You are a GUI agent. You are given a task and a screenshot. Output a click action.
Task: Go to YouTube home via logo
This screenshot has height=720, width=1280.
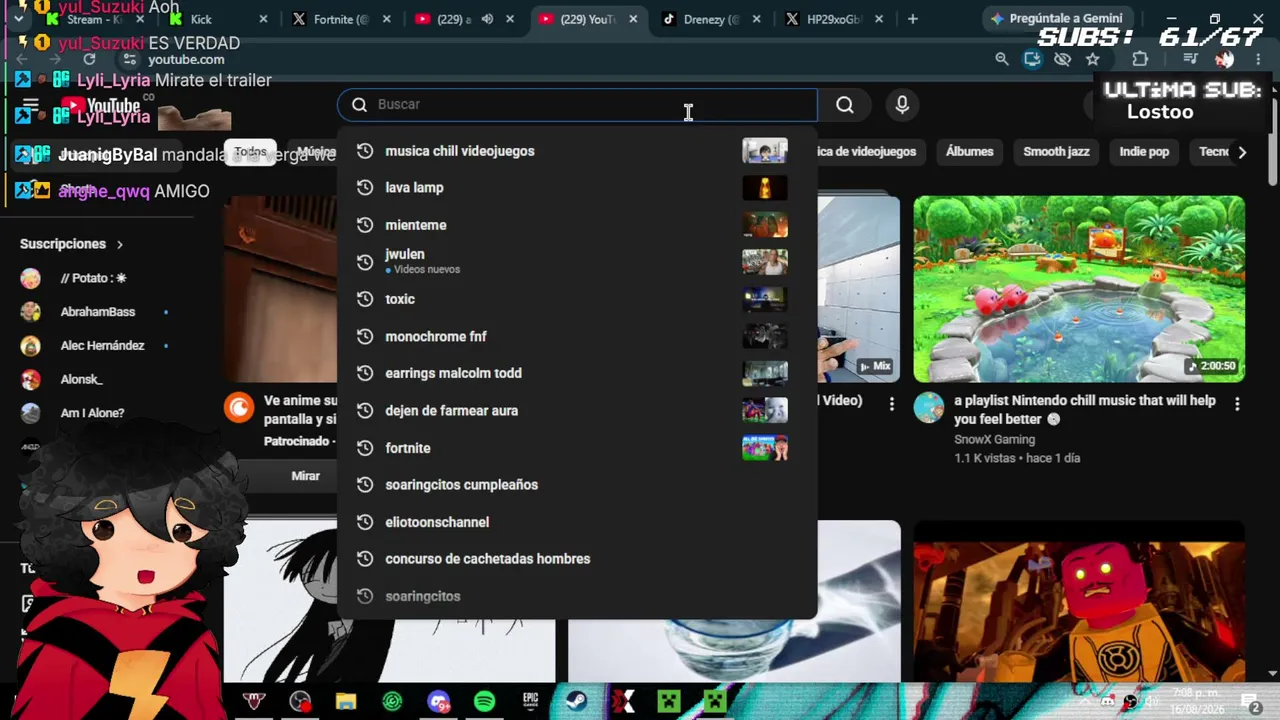point(100,106)
